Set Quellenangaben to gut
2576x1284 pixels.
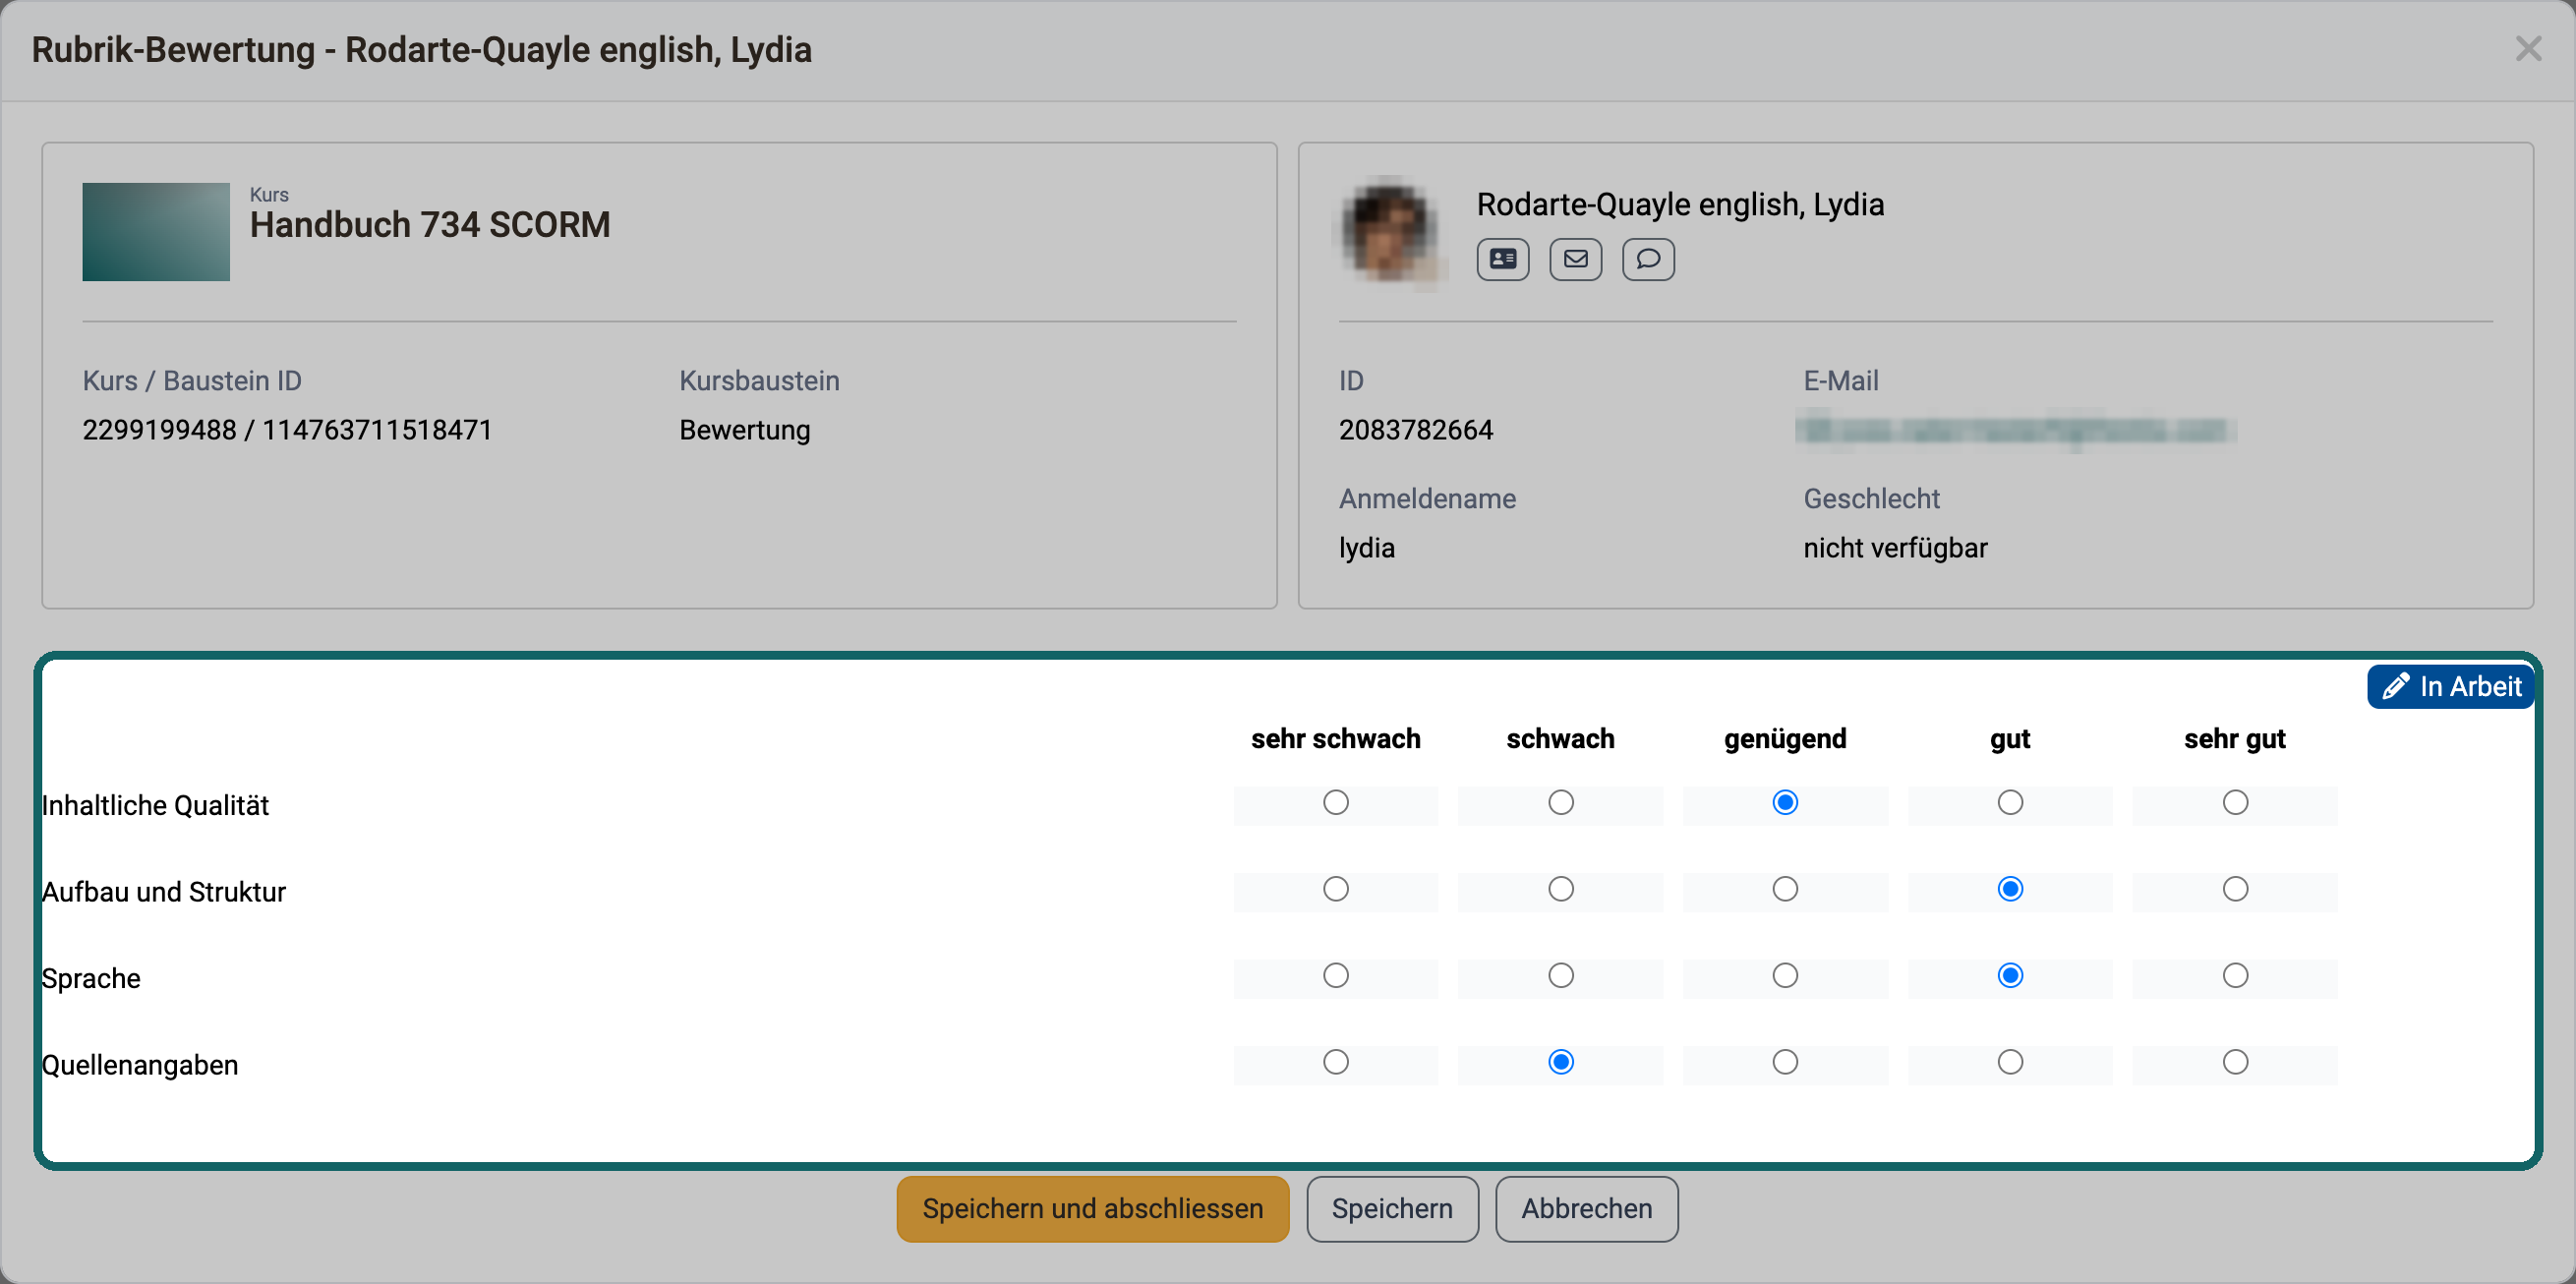(x=2010, y=1062)
